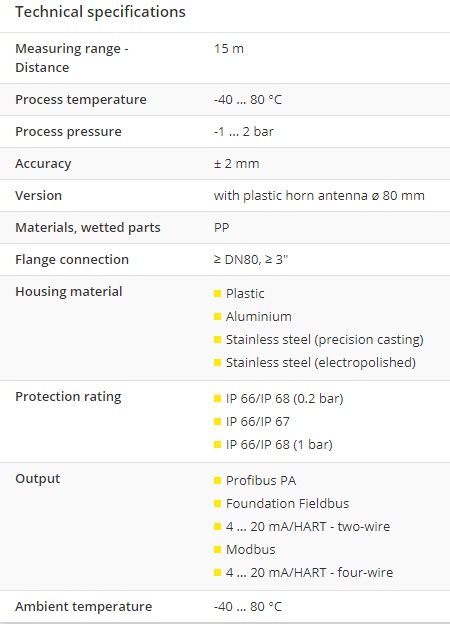Click the bullet next to Foundation Fieldbus
The image size is (450, 624).
217,504
